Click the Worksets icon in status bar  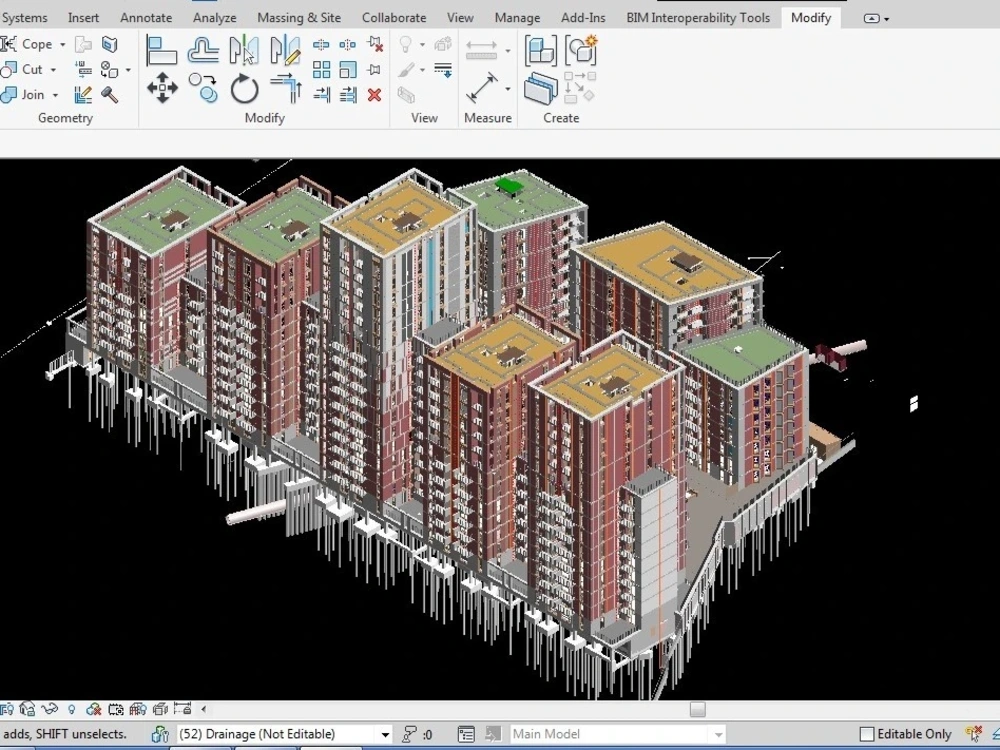click(x=160, y=734)
